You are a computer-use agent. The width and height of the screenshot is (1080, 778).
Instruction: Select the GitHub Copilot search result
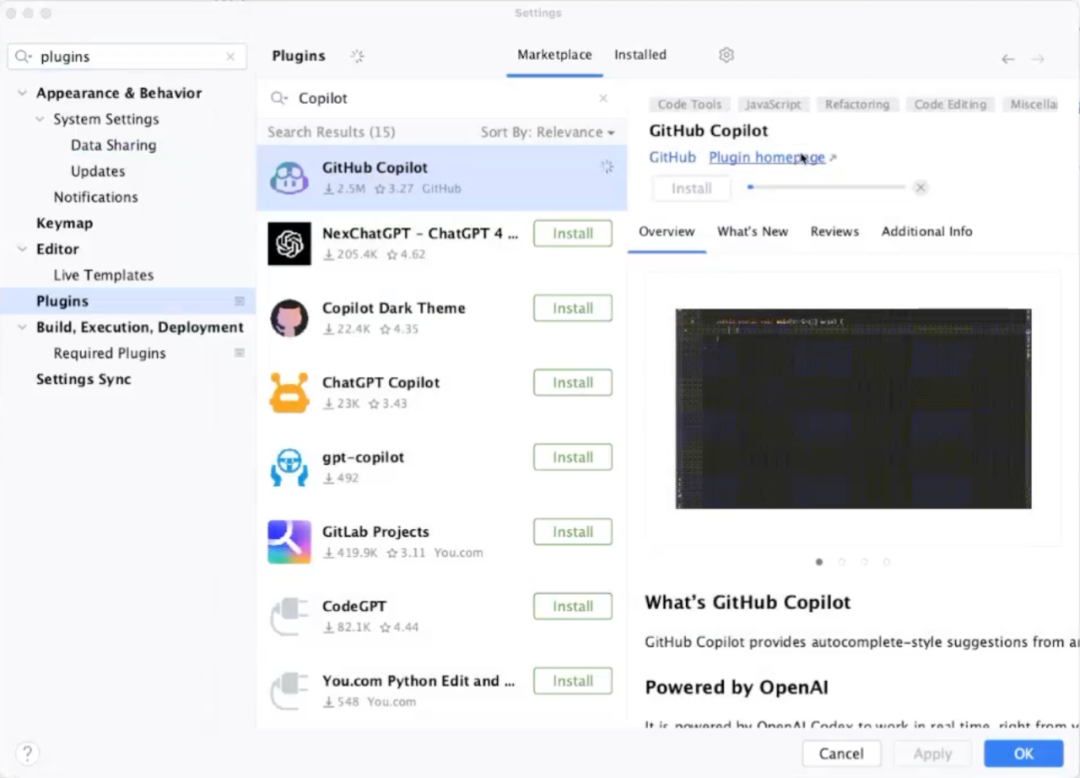(x=442, y=178)
